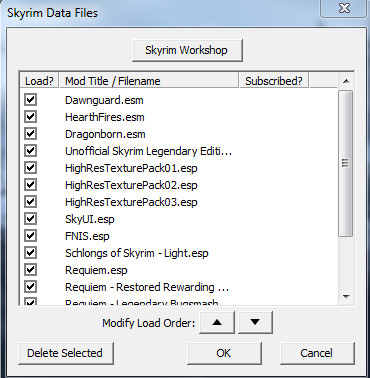This screenshot has width=370, height=378.
Task: Open the Skyrim Workshop button
Action: 187,50
